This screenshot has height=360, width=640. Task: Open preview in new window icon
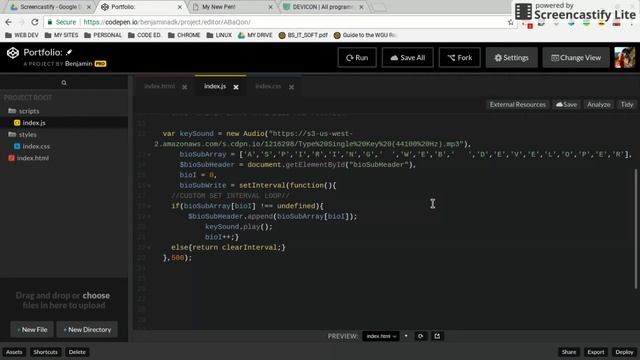437,336
